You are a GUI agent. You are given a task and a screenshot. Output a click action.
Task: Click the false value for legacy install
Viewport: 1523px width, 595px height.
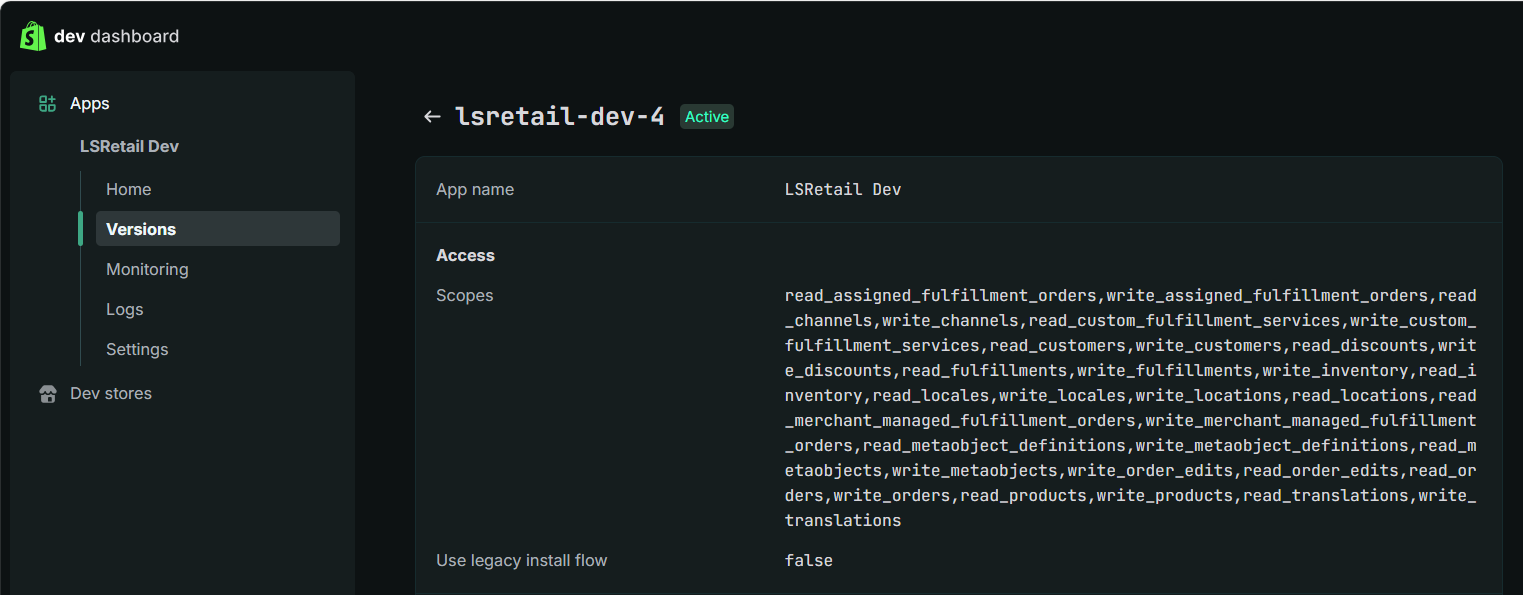[808, 560]
